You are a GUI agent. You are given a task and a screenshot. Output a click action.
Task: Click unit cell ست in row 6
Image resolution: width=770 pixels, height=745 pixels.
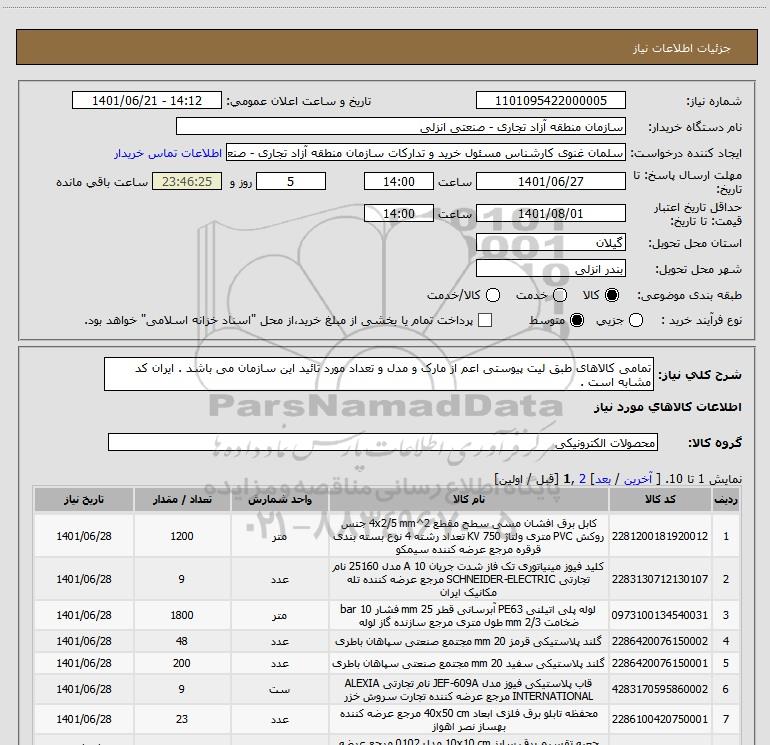(x=279, y=690)
